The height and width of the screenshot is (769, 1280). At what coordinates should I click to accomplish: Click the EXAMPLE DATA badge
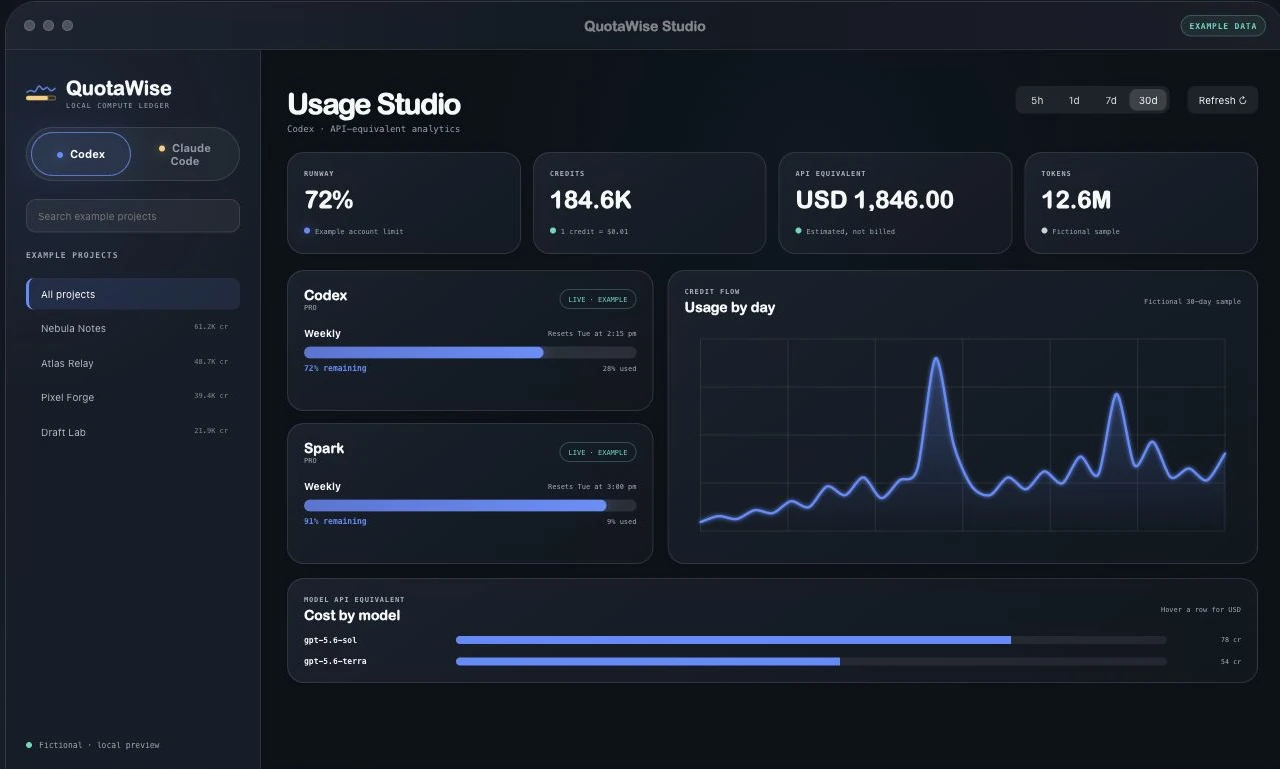[1223, 26]
